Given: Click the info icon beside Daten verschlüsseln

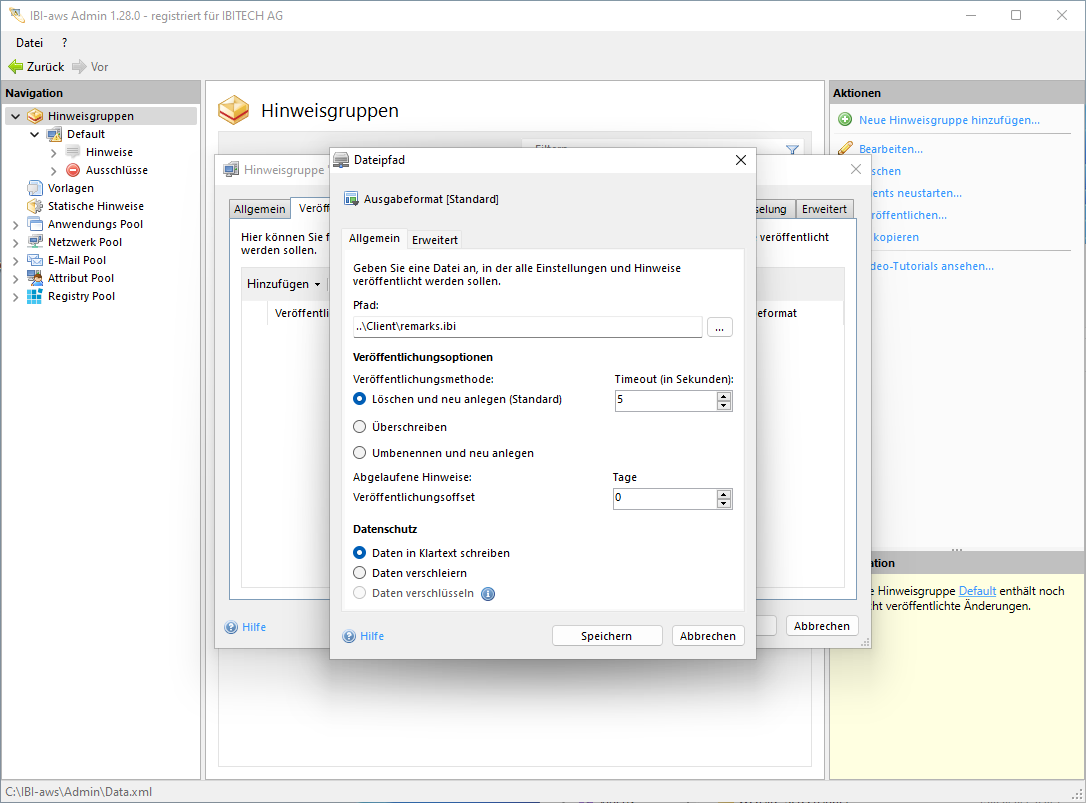Looking at the screenshot, I should (488, 593).
